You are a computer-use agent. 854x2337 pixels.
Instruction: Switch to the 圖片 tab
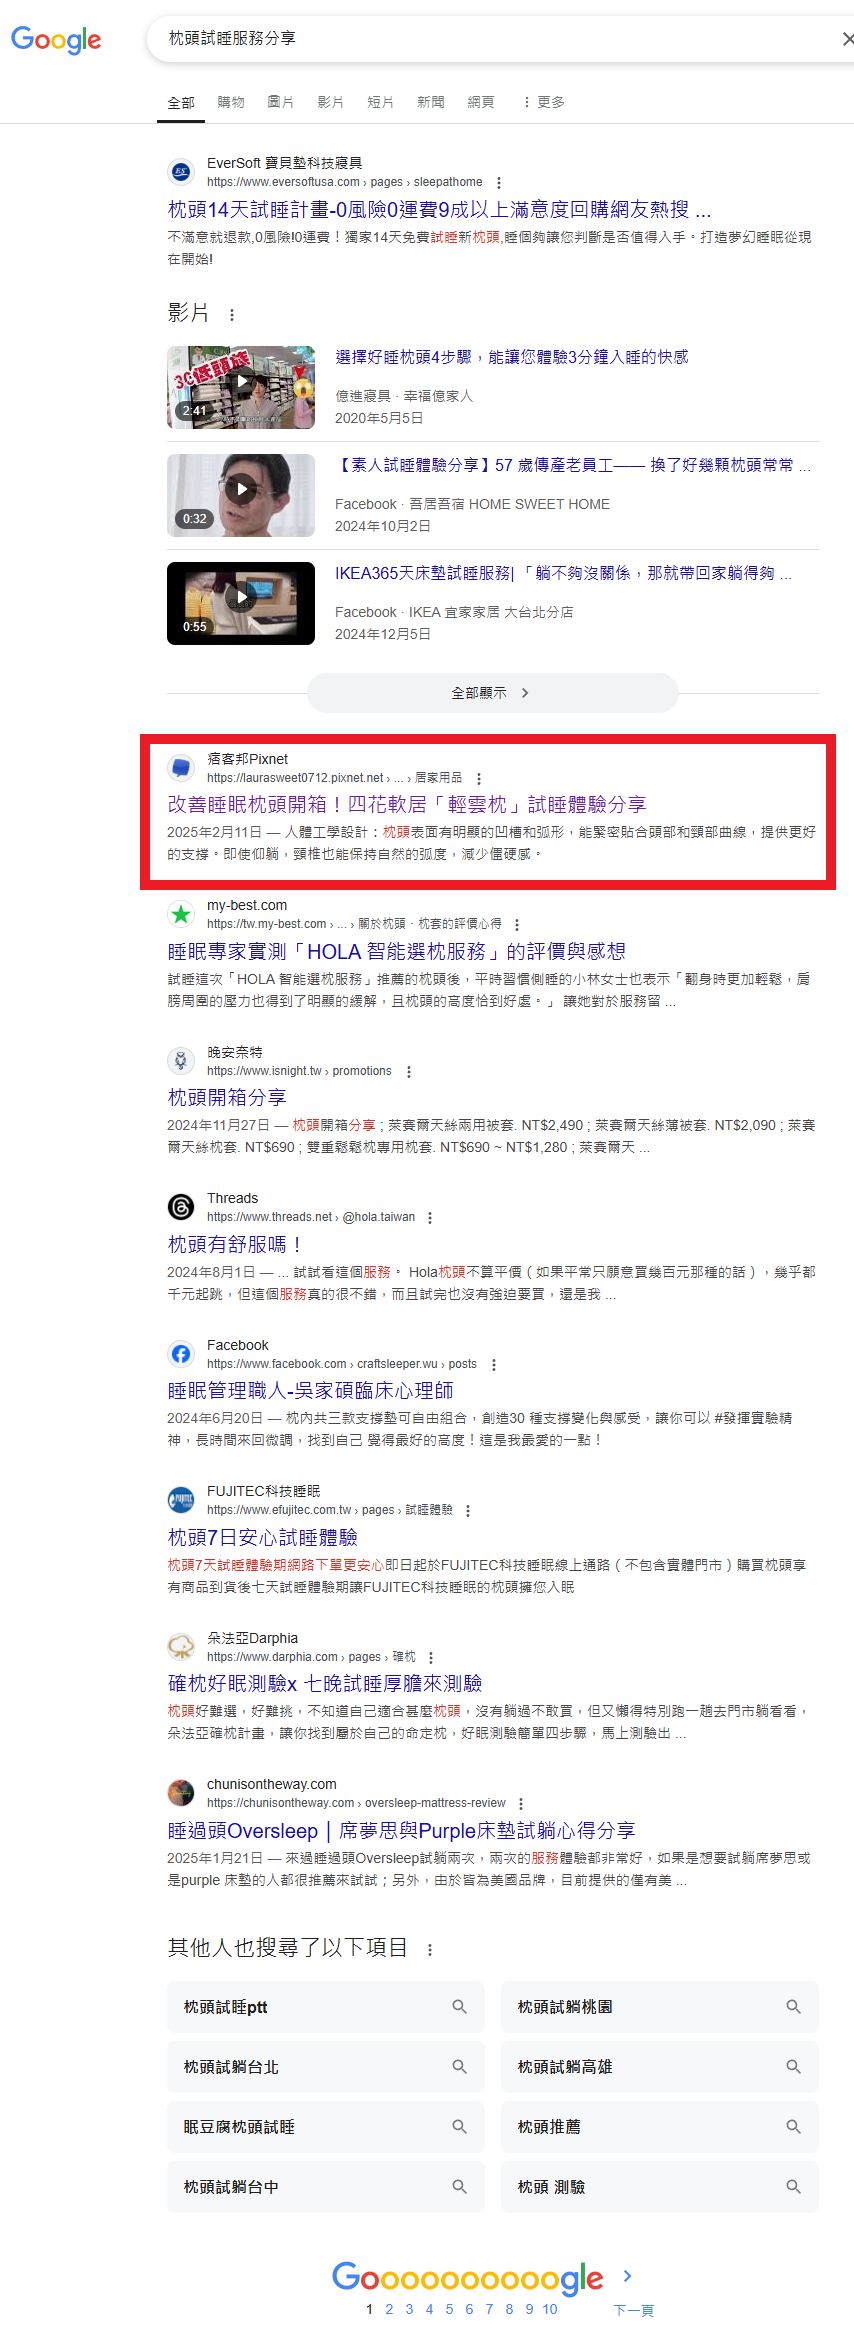point(281,102)
